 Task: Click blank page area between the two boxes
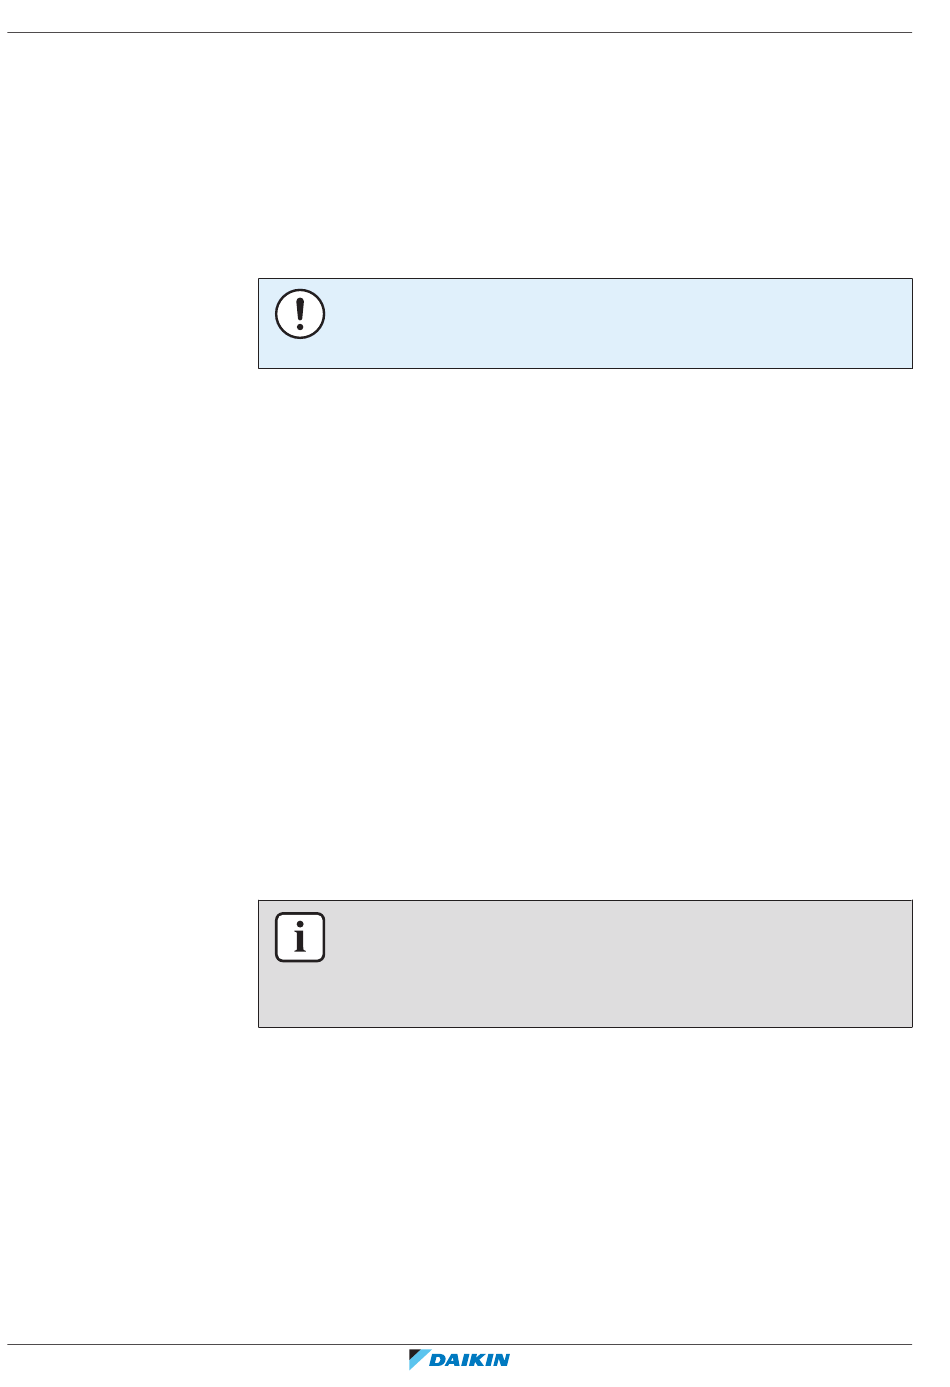[585, 634]
